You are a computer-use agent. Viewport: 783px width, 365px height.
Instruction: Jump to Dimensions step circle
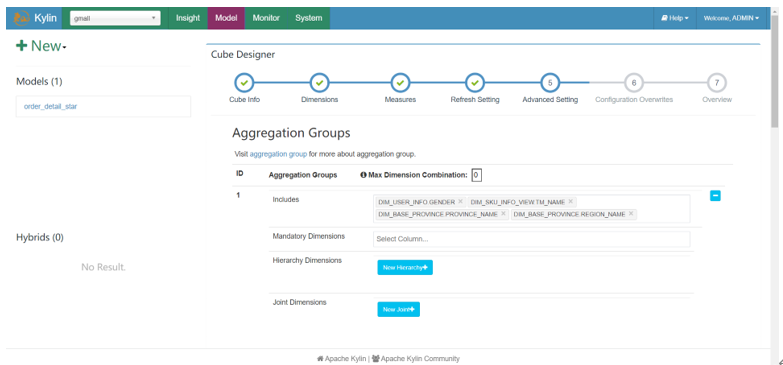point(320,83)
